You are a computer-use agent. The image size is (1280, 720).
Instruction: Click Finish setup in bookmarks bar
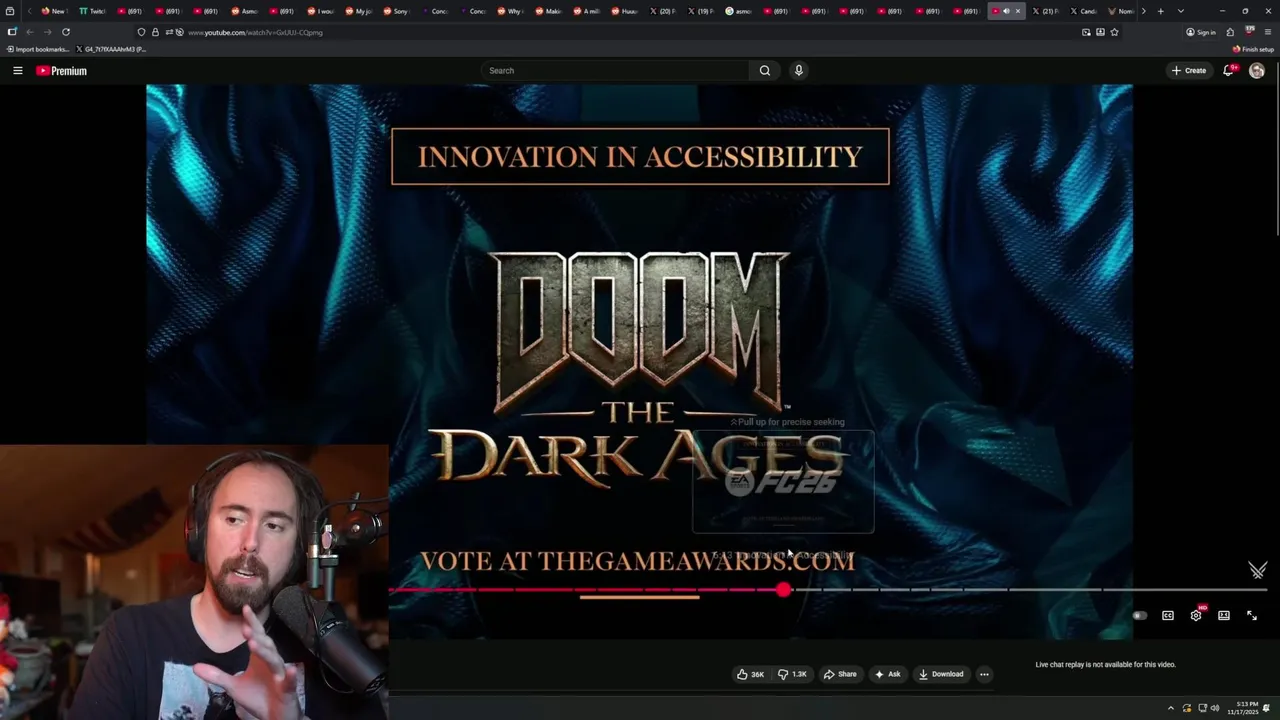point(1253,49)
